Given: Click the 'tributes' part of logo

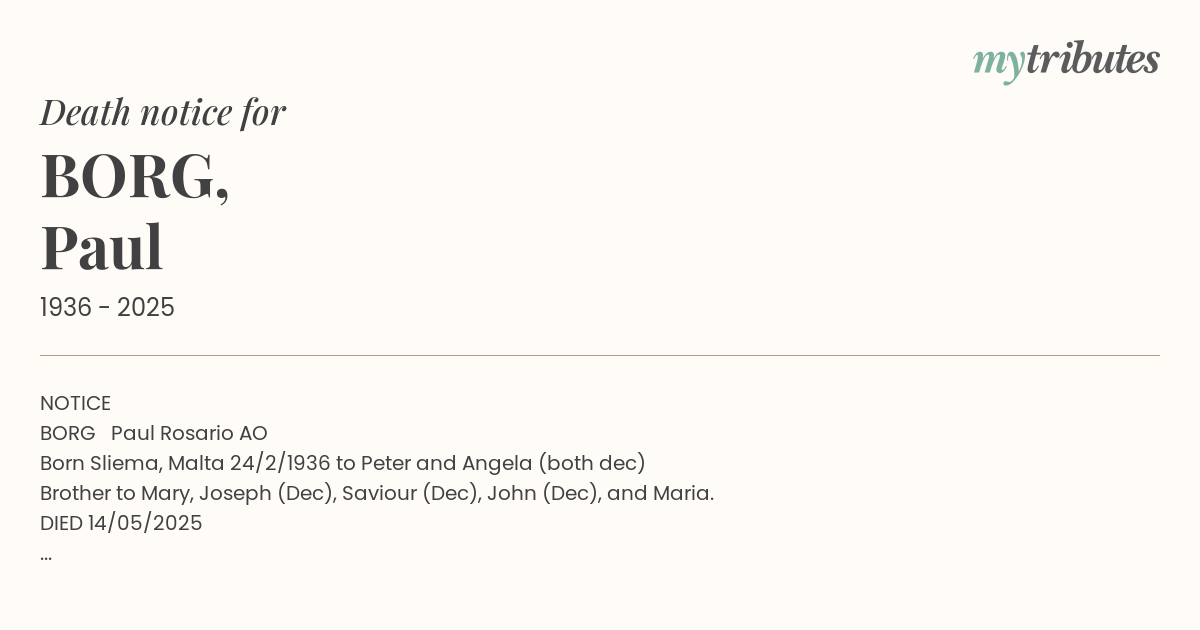Looking at the screenshot, I should [x=1092, y=58].
